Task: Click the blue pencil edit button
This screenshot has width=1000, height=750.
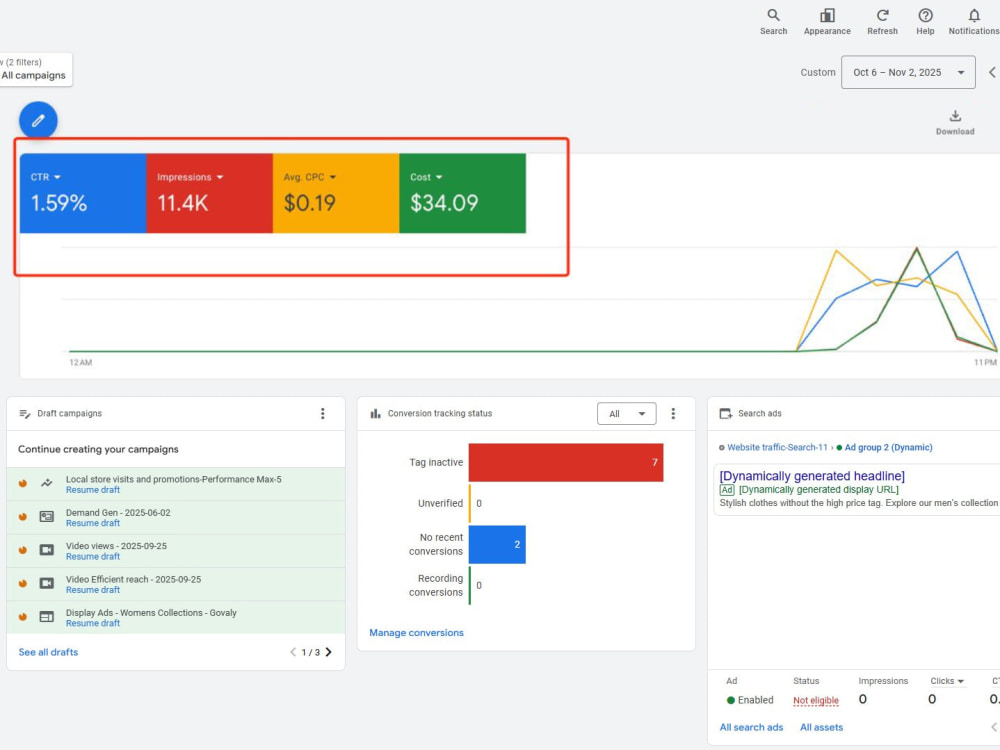Action: click(38, 121)
